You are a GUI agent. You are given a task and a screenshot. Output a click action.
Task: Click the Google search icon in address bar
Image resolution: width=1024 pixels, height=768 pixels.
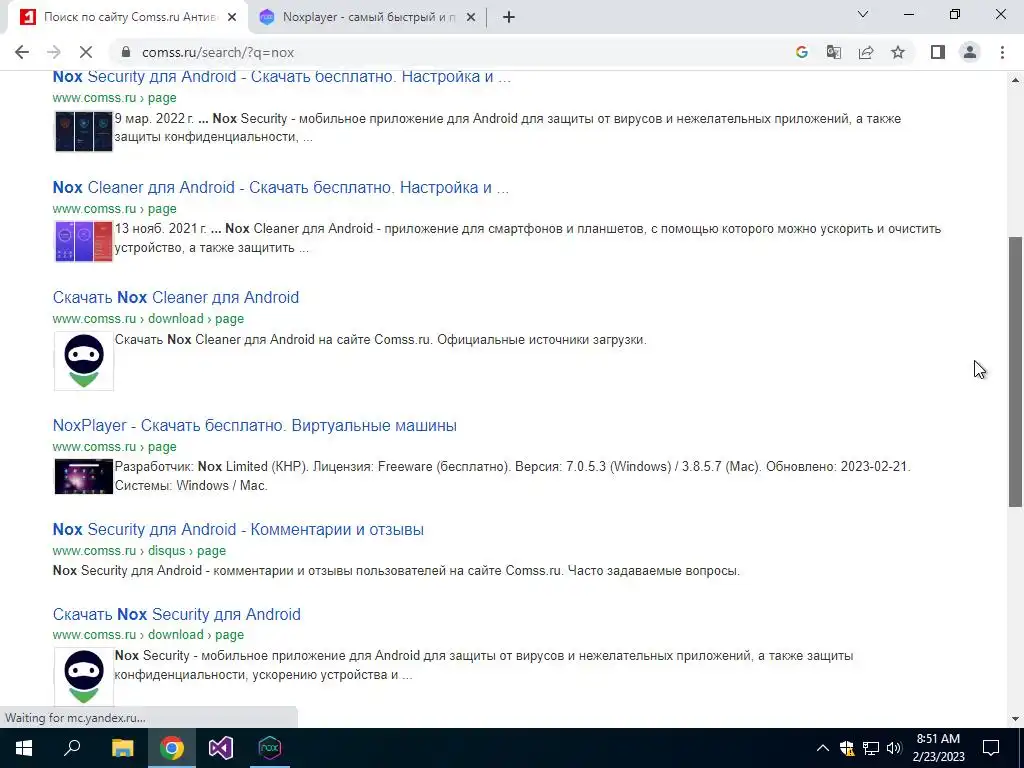801,52
